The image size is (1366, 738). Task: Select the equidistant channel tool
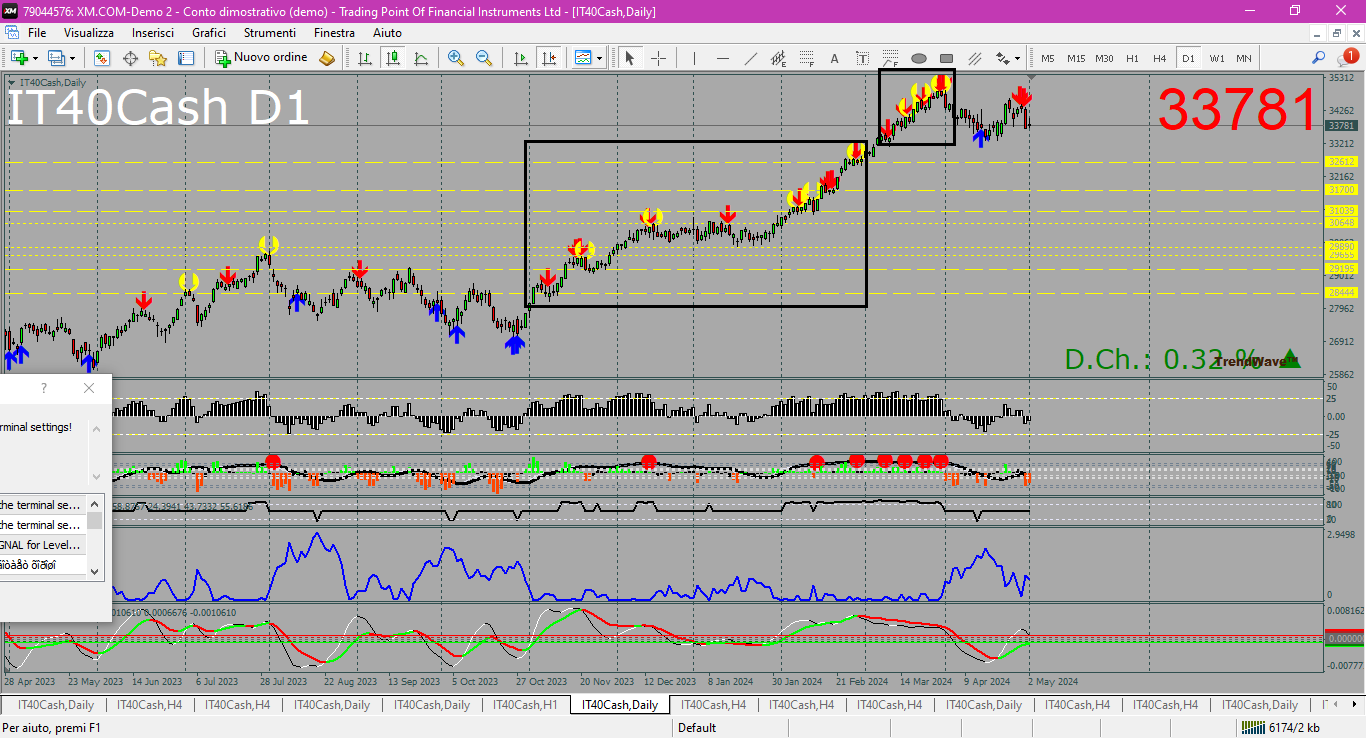point(779,58)
